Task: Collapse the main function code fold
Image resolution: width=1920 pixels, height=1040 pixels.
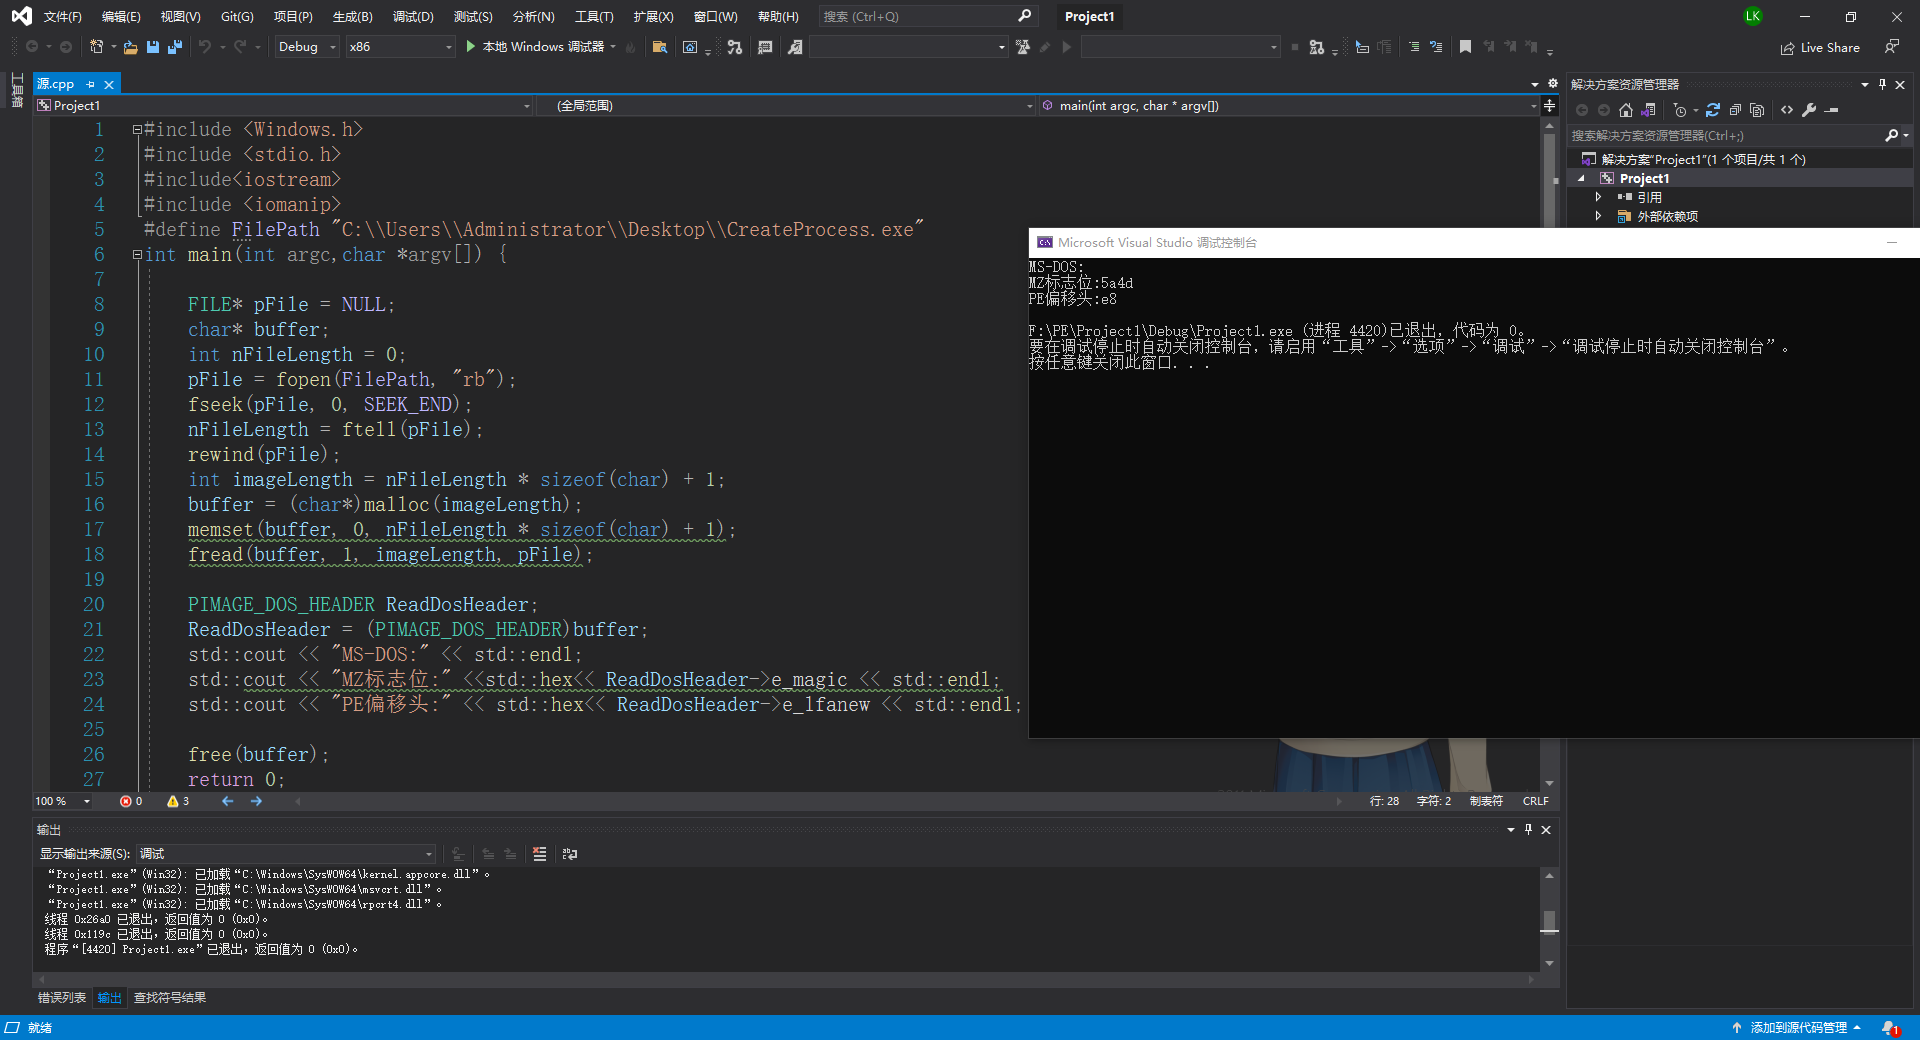Action: coord(137,255)
